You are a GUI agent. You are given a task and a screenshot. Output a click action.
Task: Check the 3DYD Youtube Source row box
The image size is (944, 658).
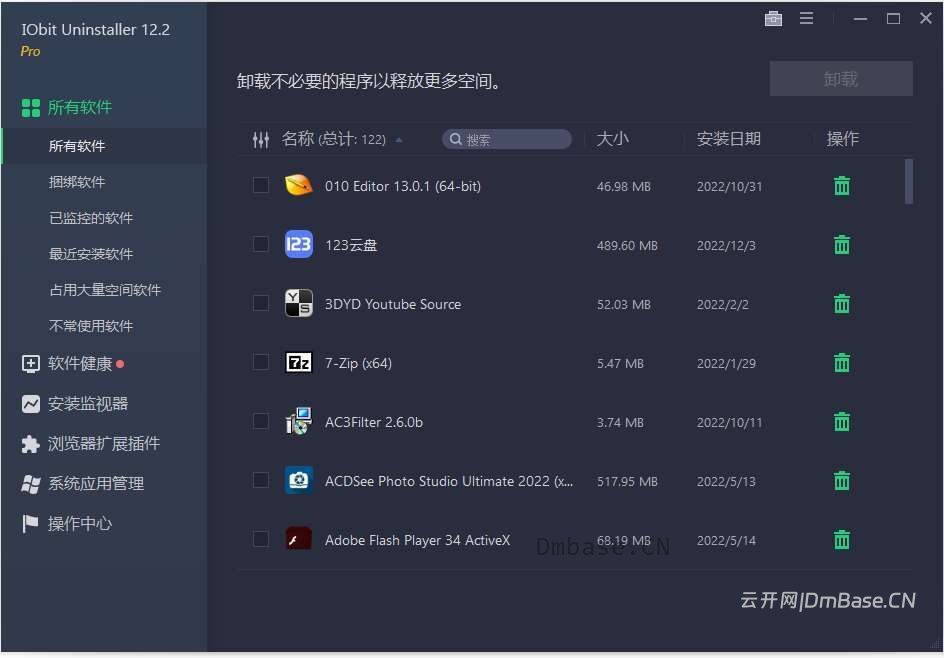click(x=261, y=303)
